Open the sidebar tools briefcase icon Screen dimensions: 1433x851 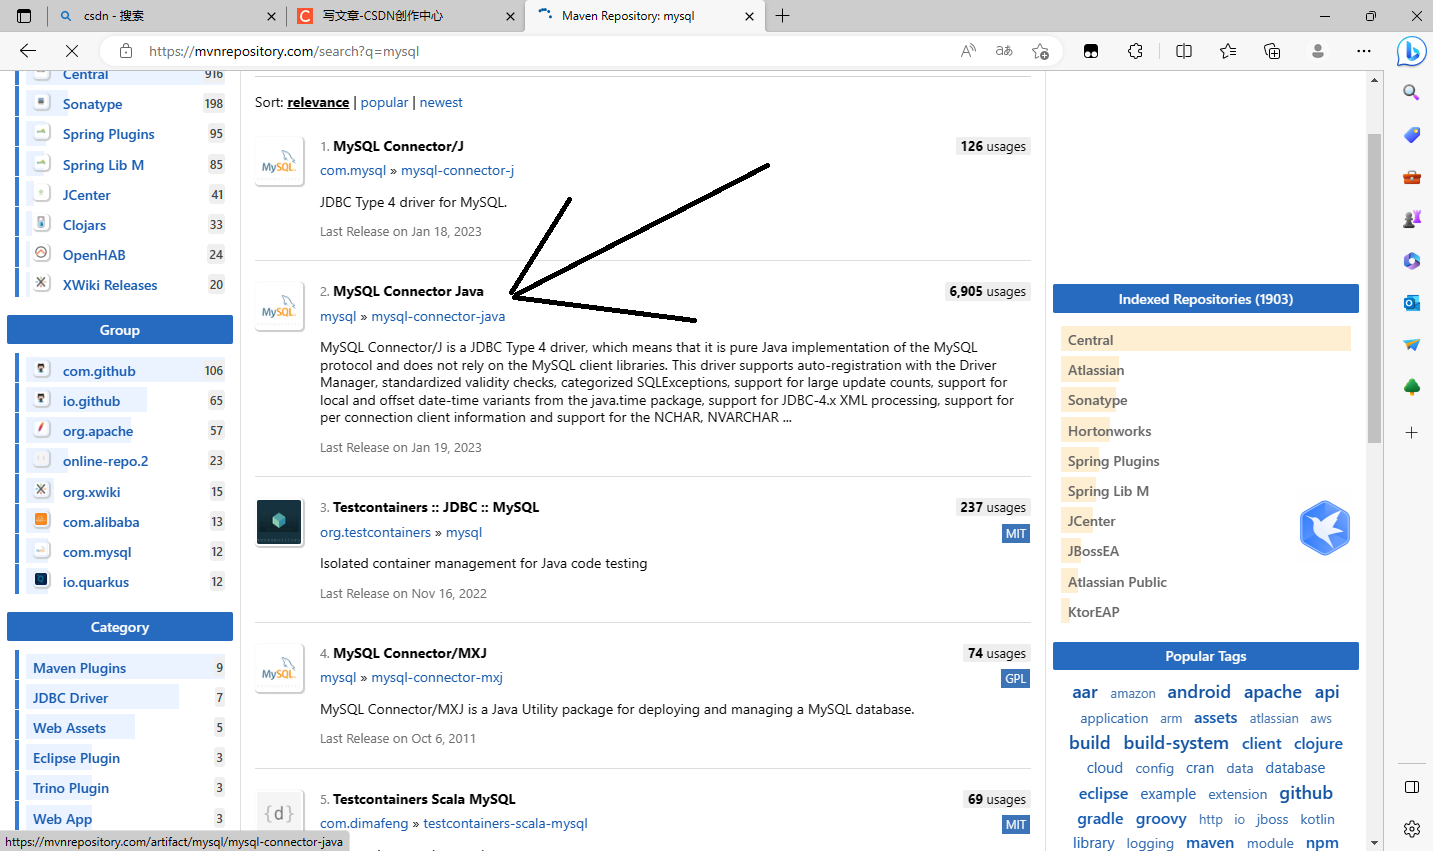pos(1411,177)
